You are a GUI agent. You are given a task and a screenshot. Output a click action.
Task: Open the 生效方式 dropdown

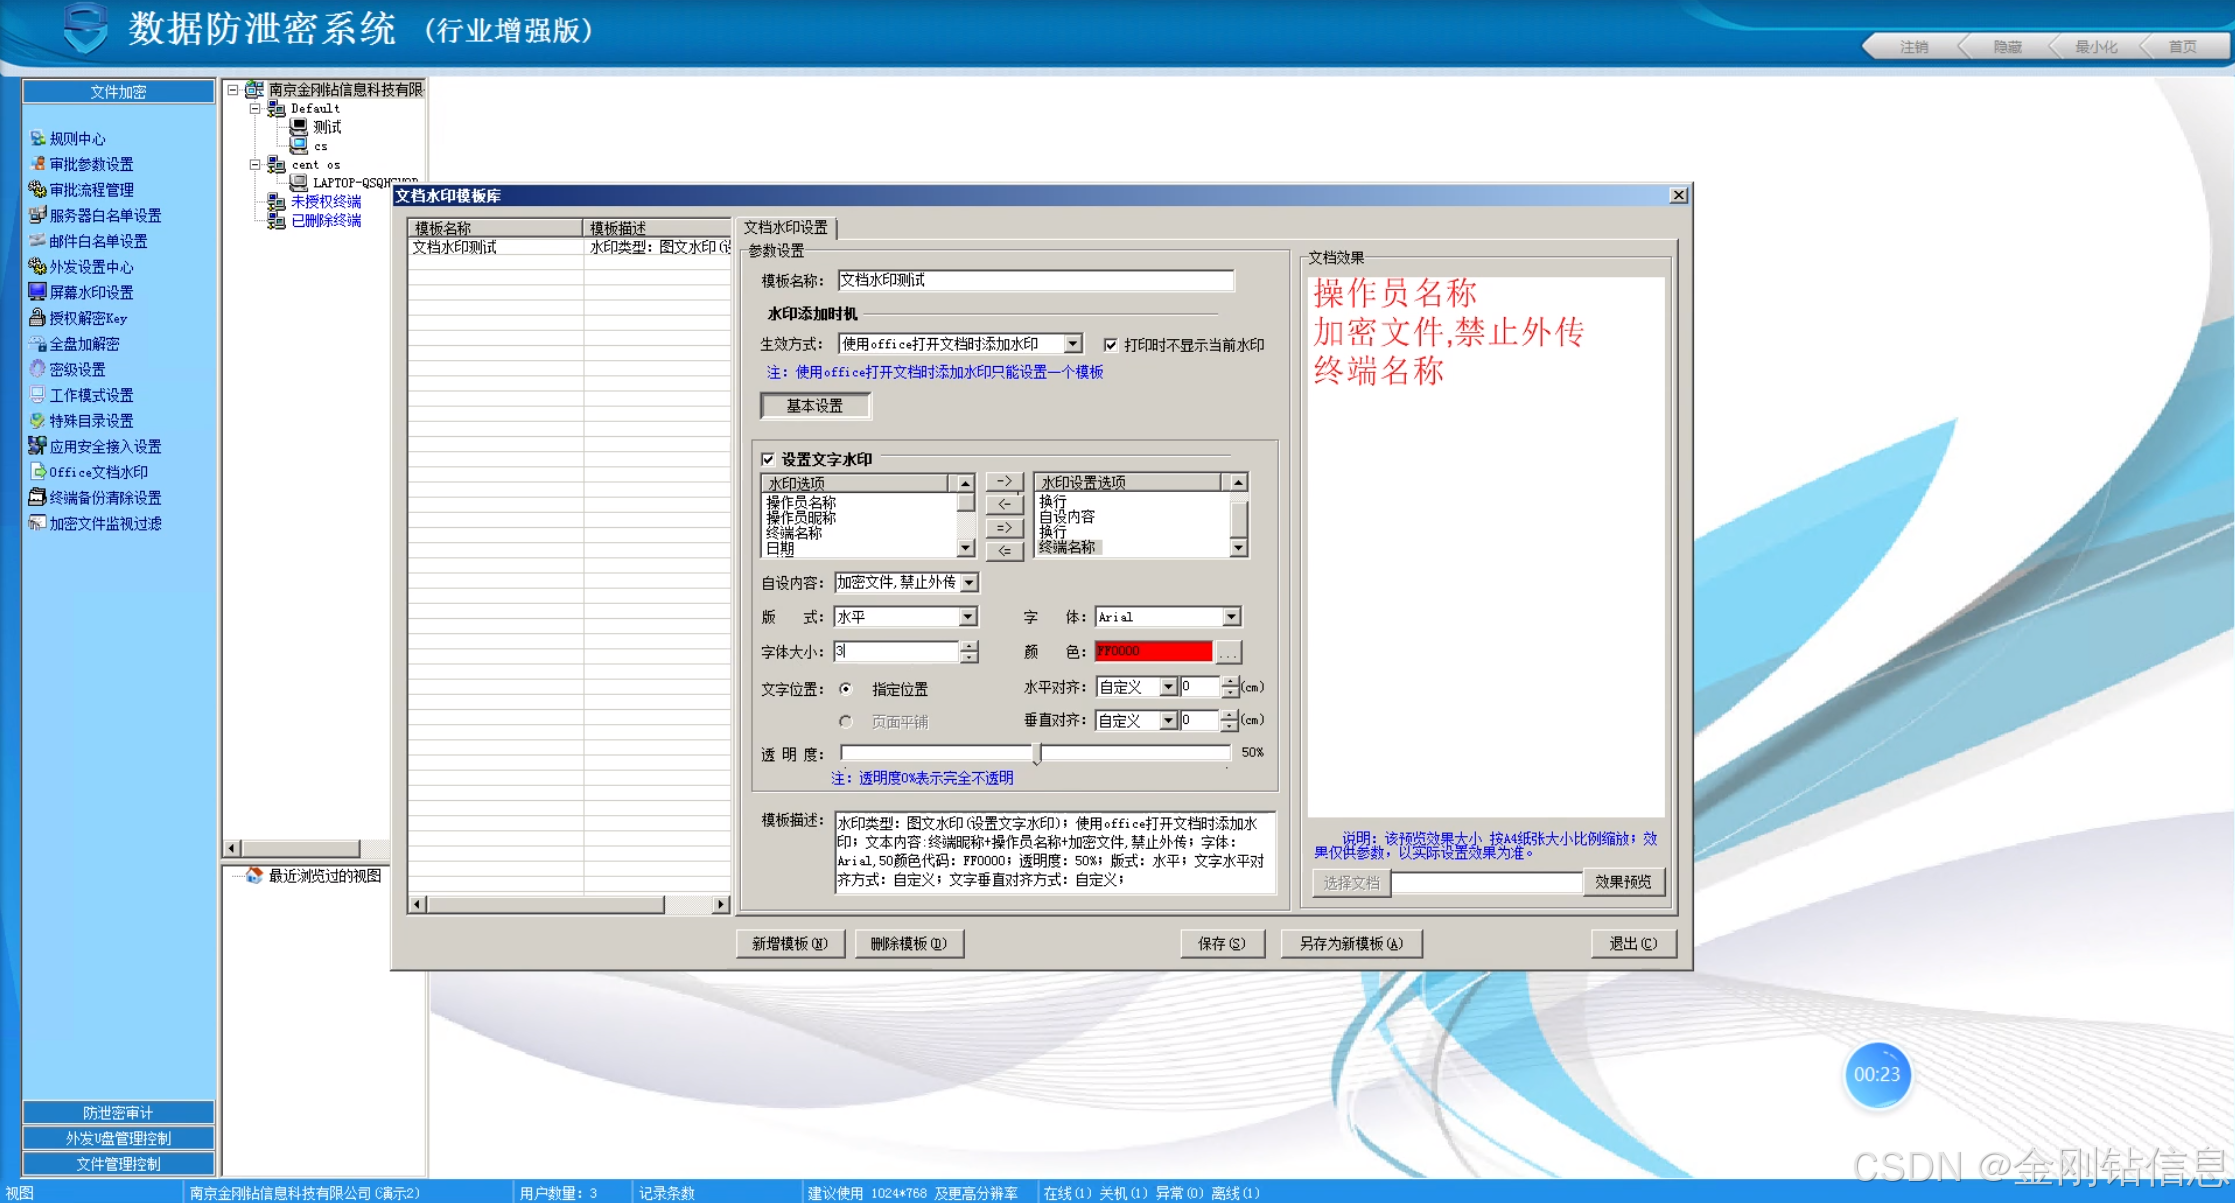[1072, 344]
